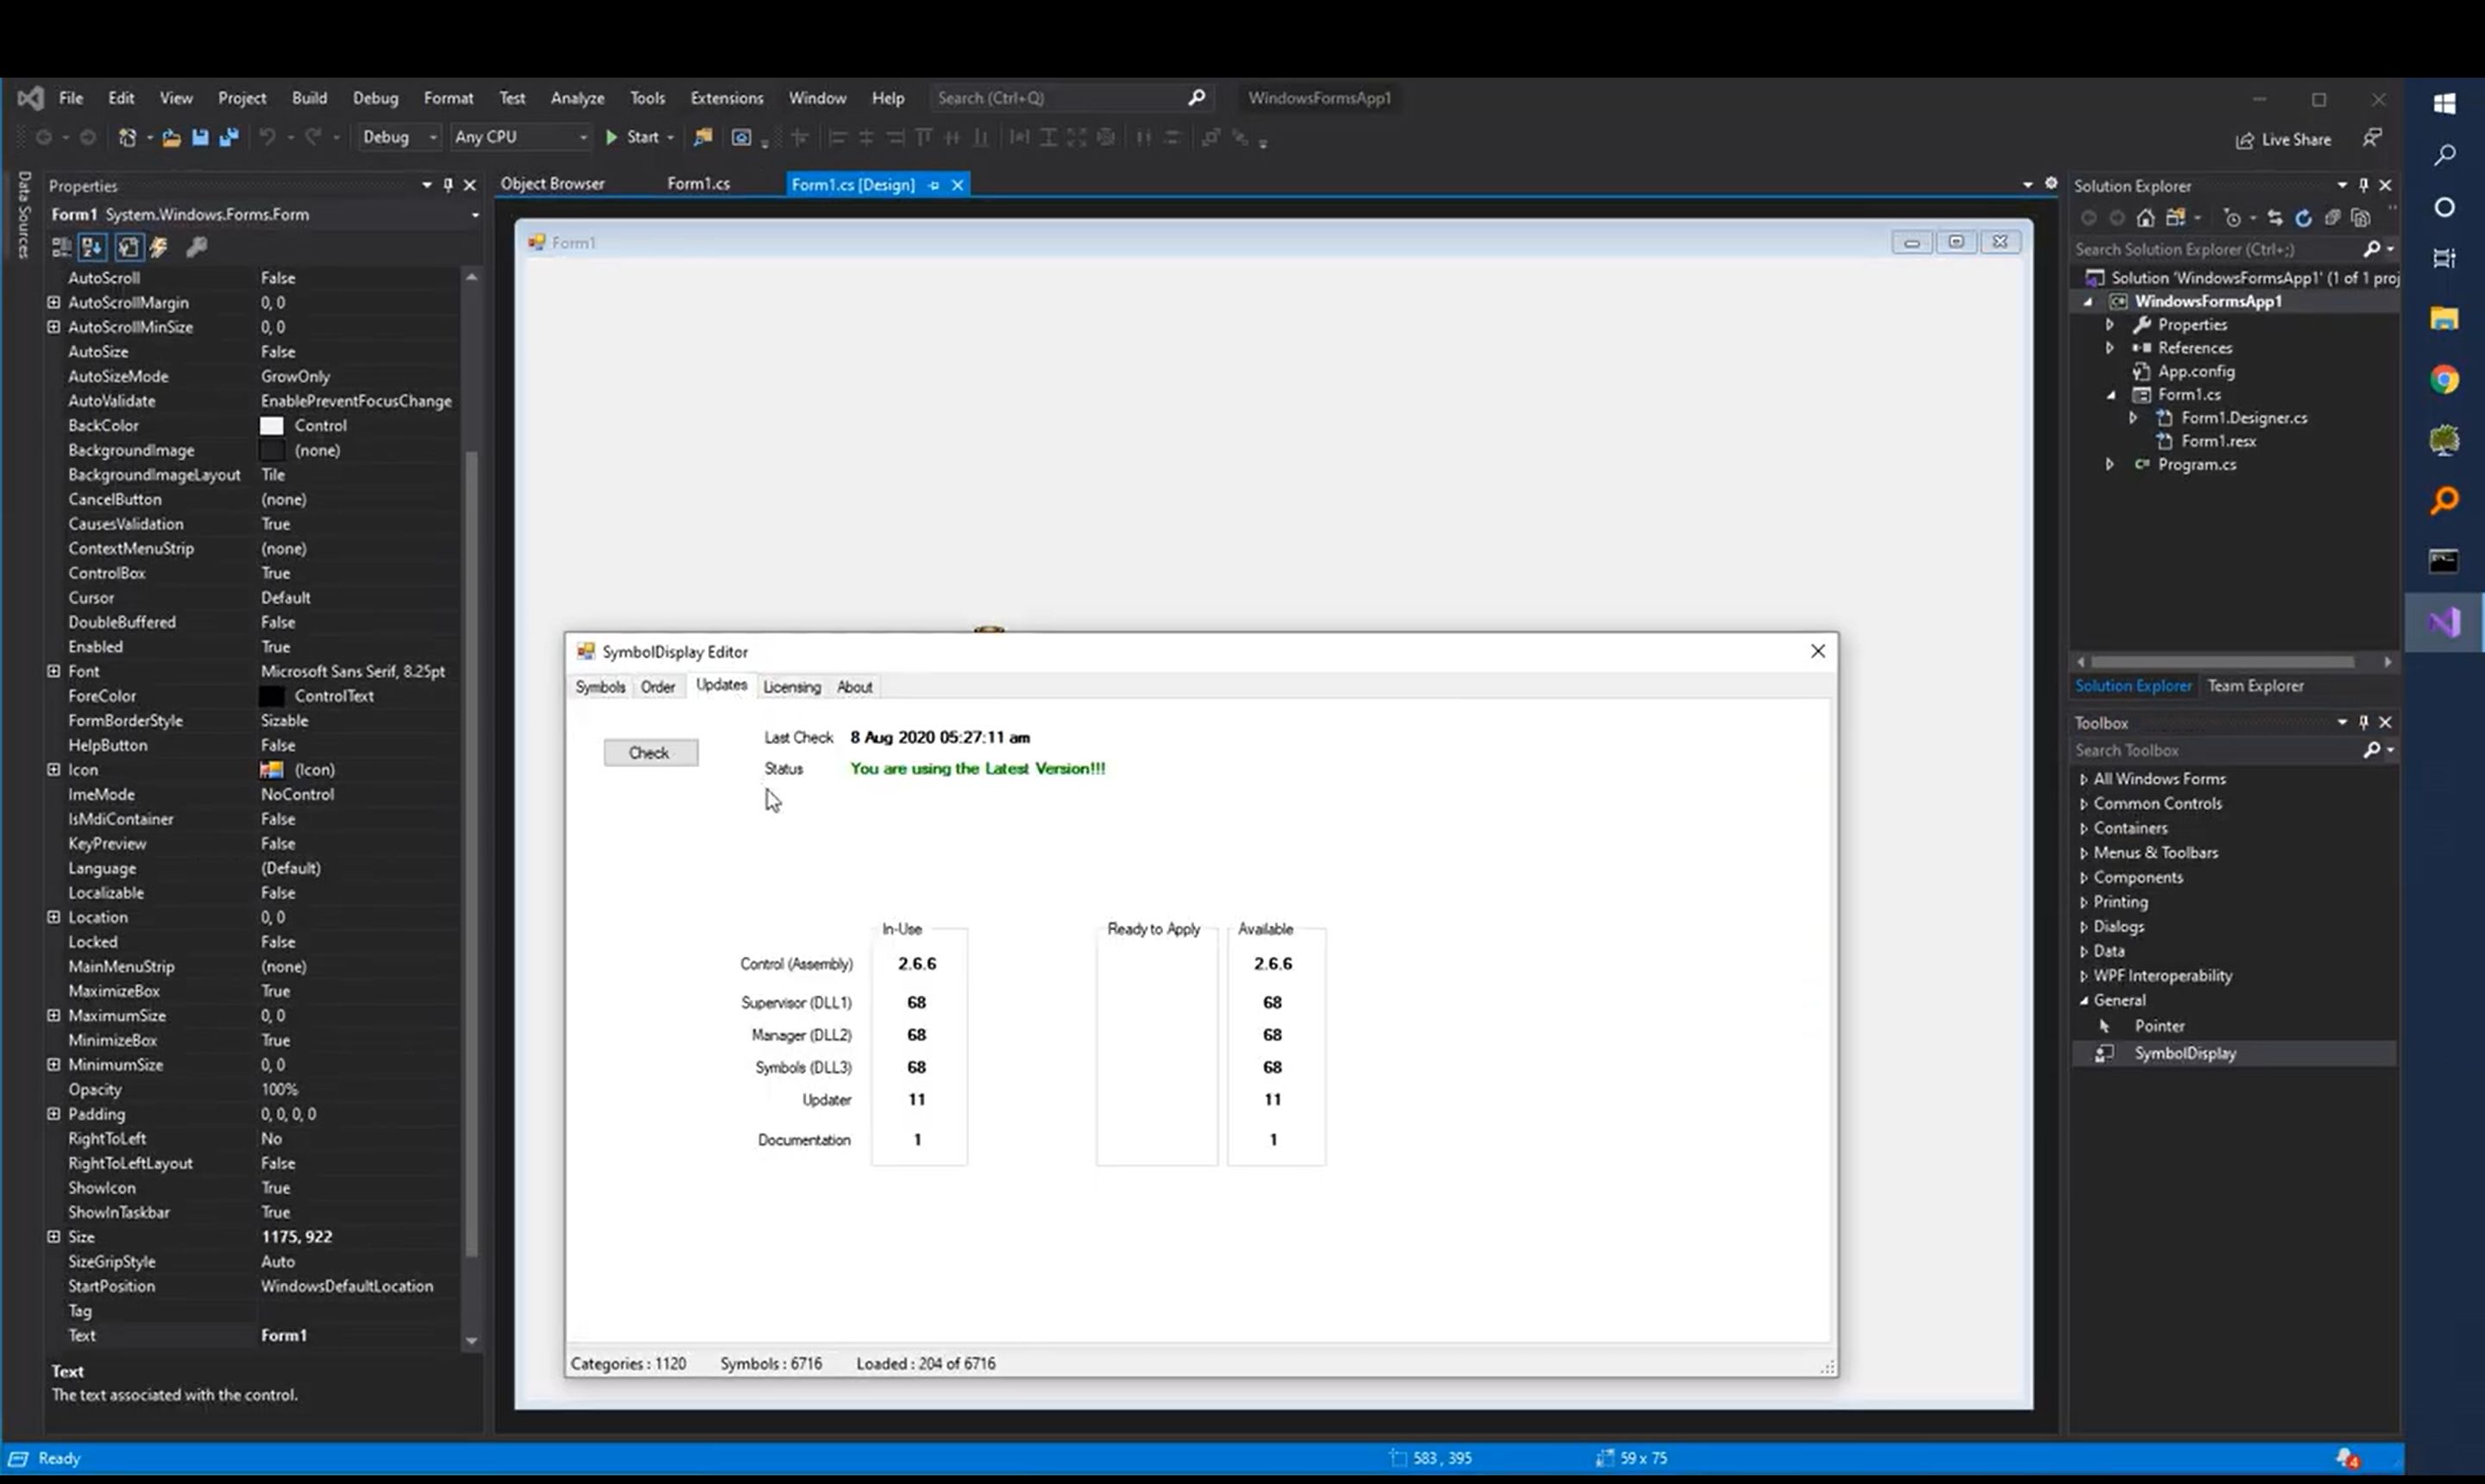
Task: Save the current file with the floppy icon
Action: coord(200,137)
